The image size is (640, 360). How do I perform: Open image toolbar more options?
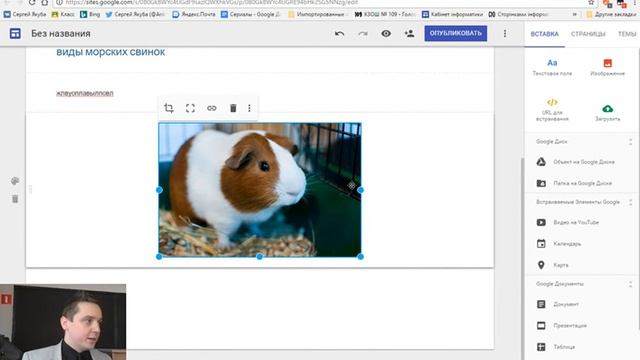(x=249, y=108)
